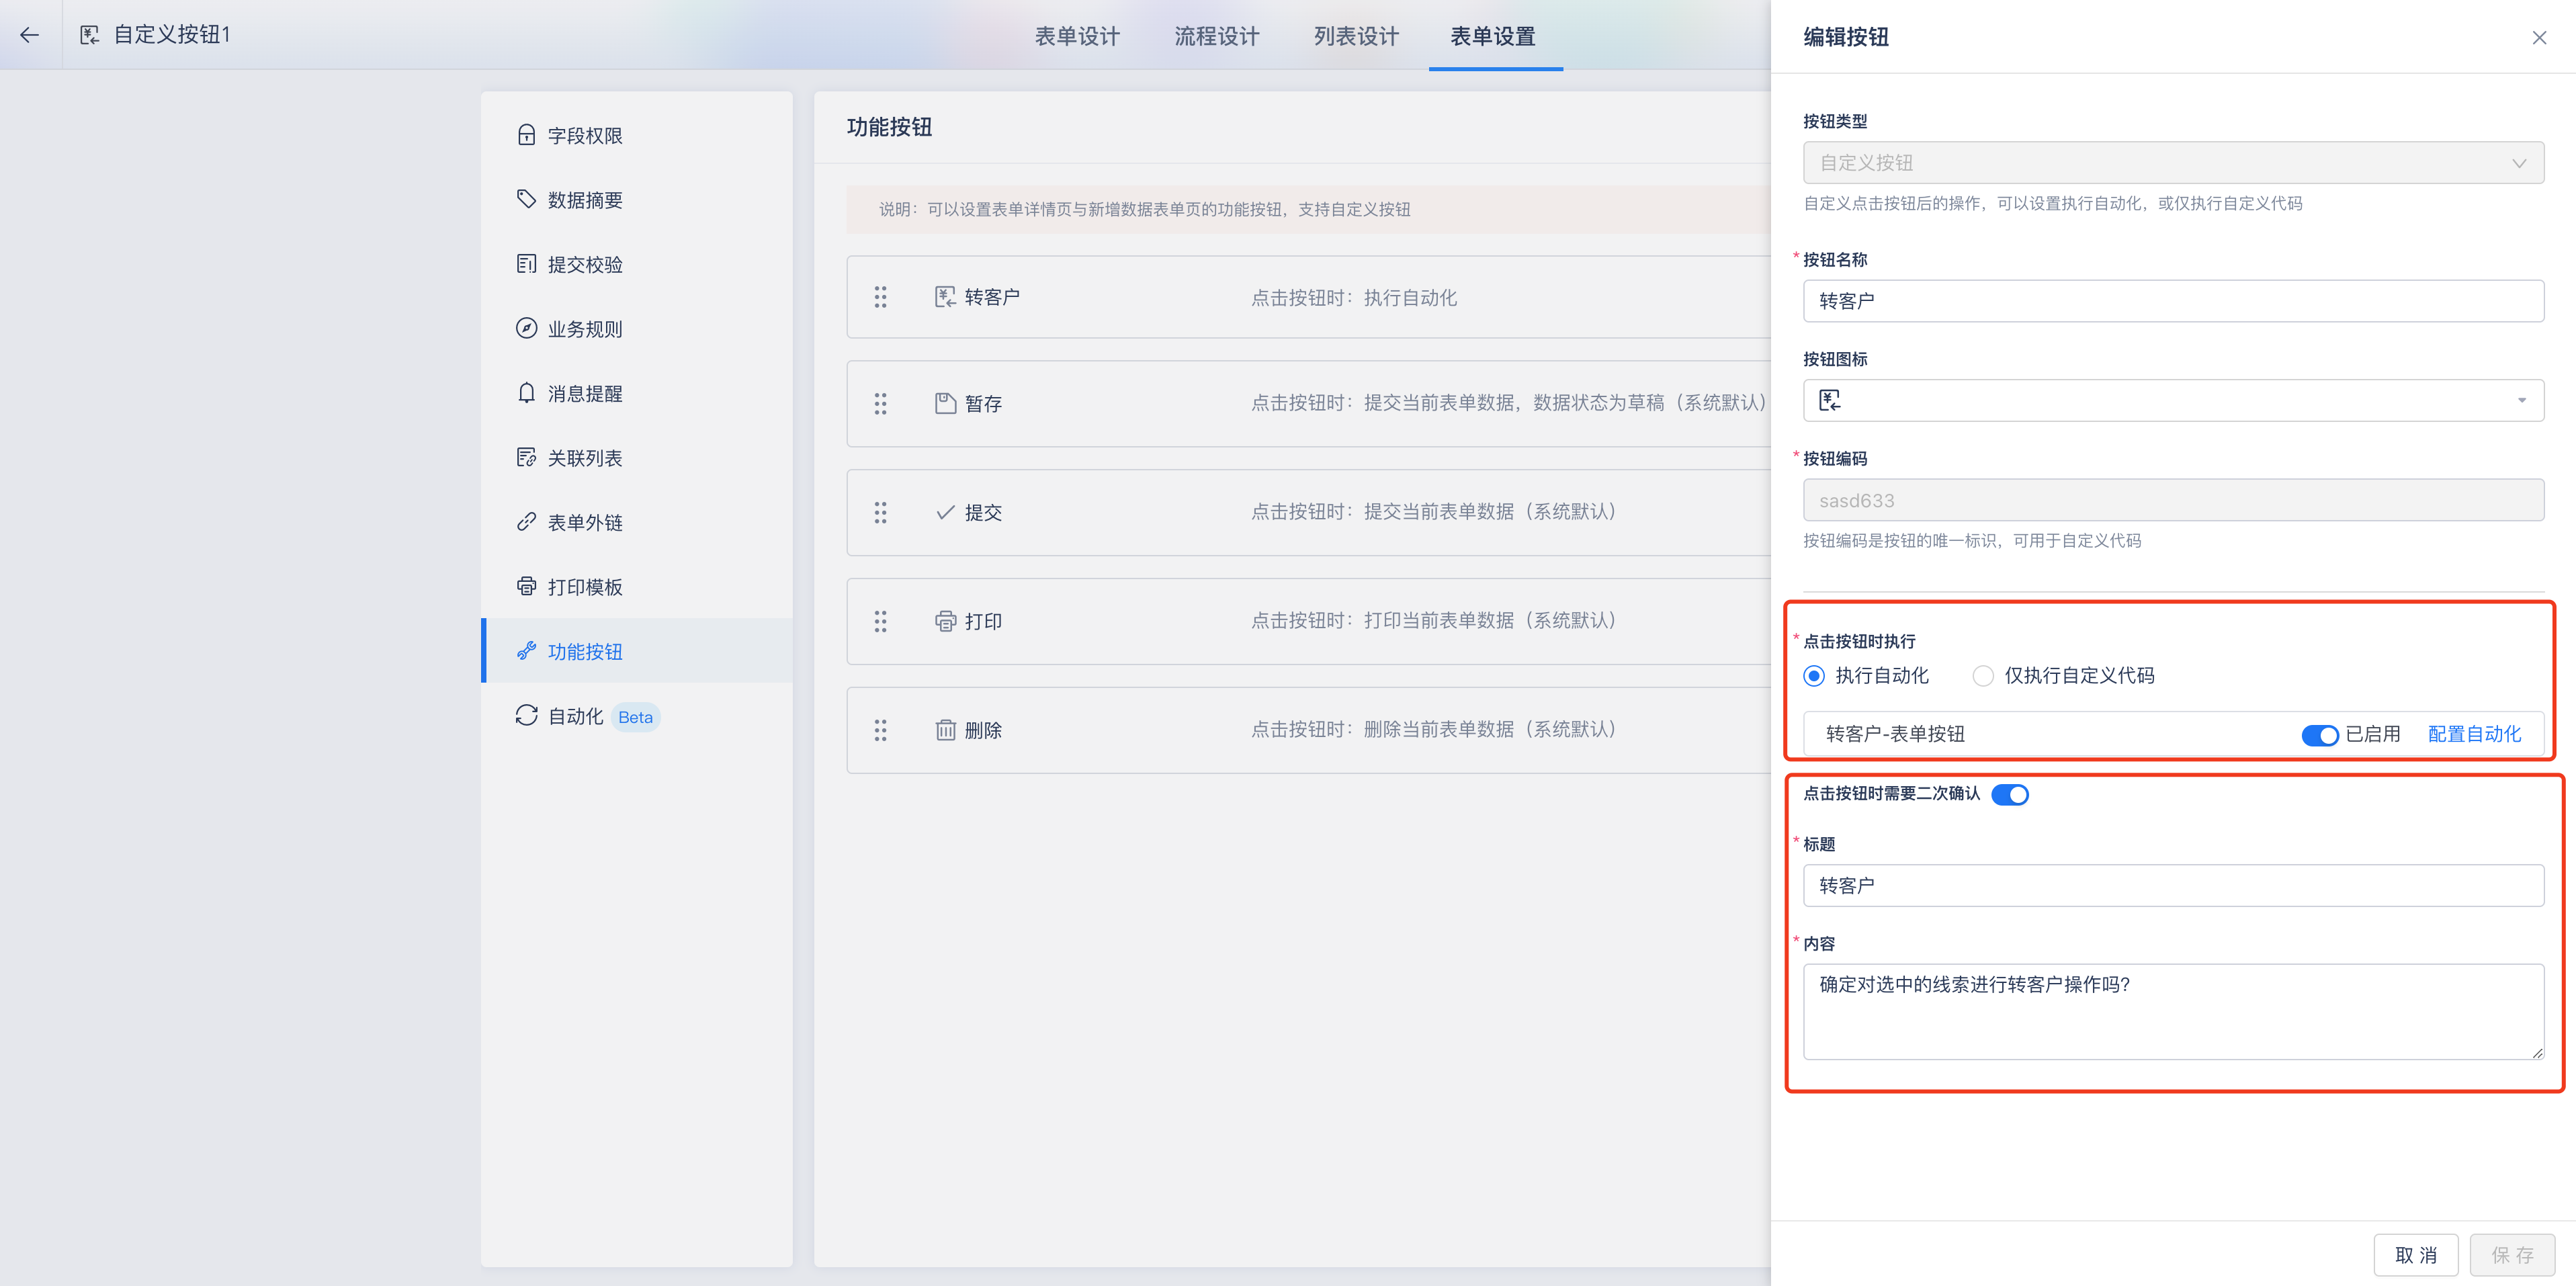
Task: Click the drag handle of 暂存 row
Action: click(880, 403)
